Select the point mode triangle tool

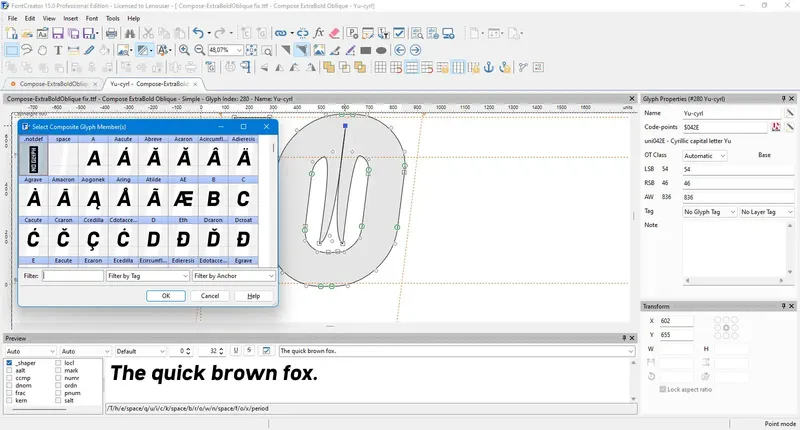pyautogui.click(x=302, y=50)
